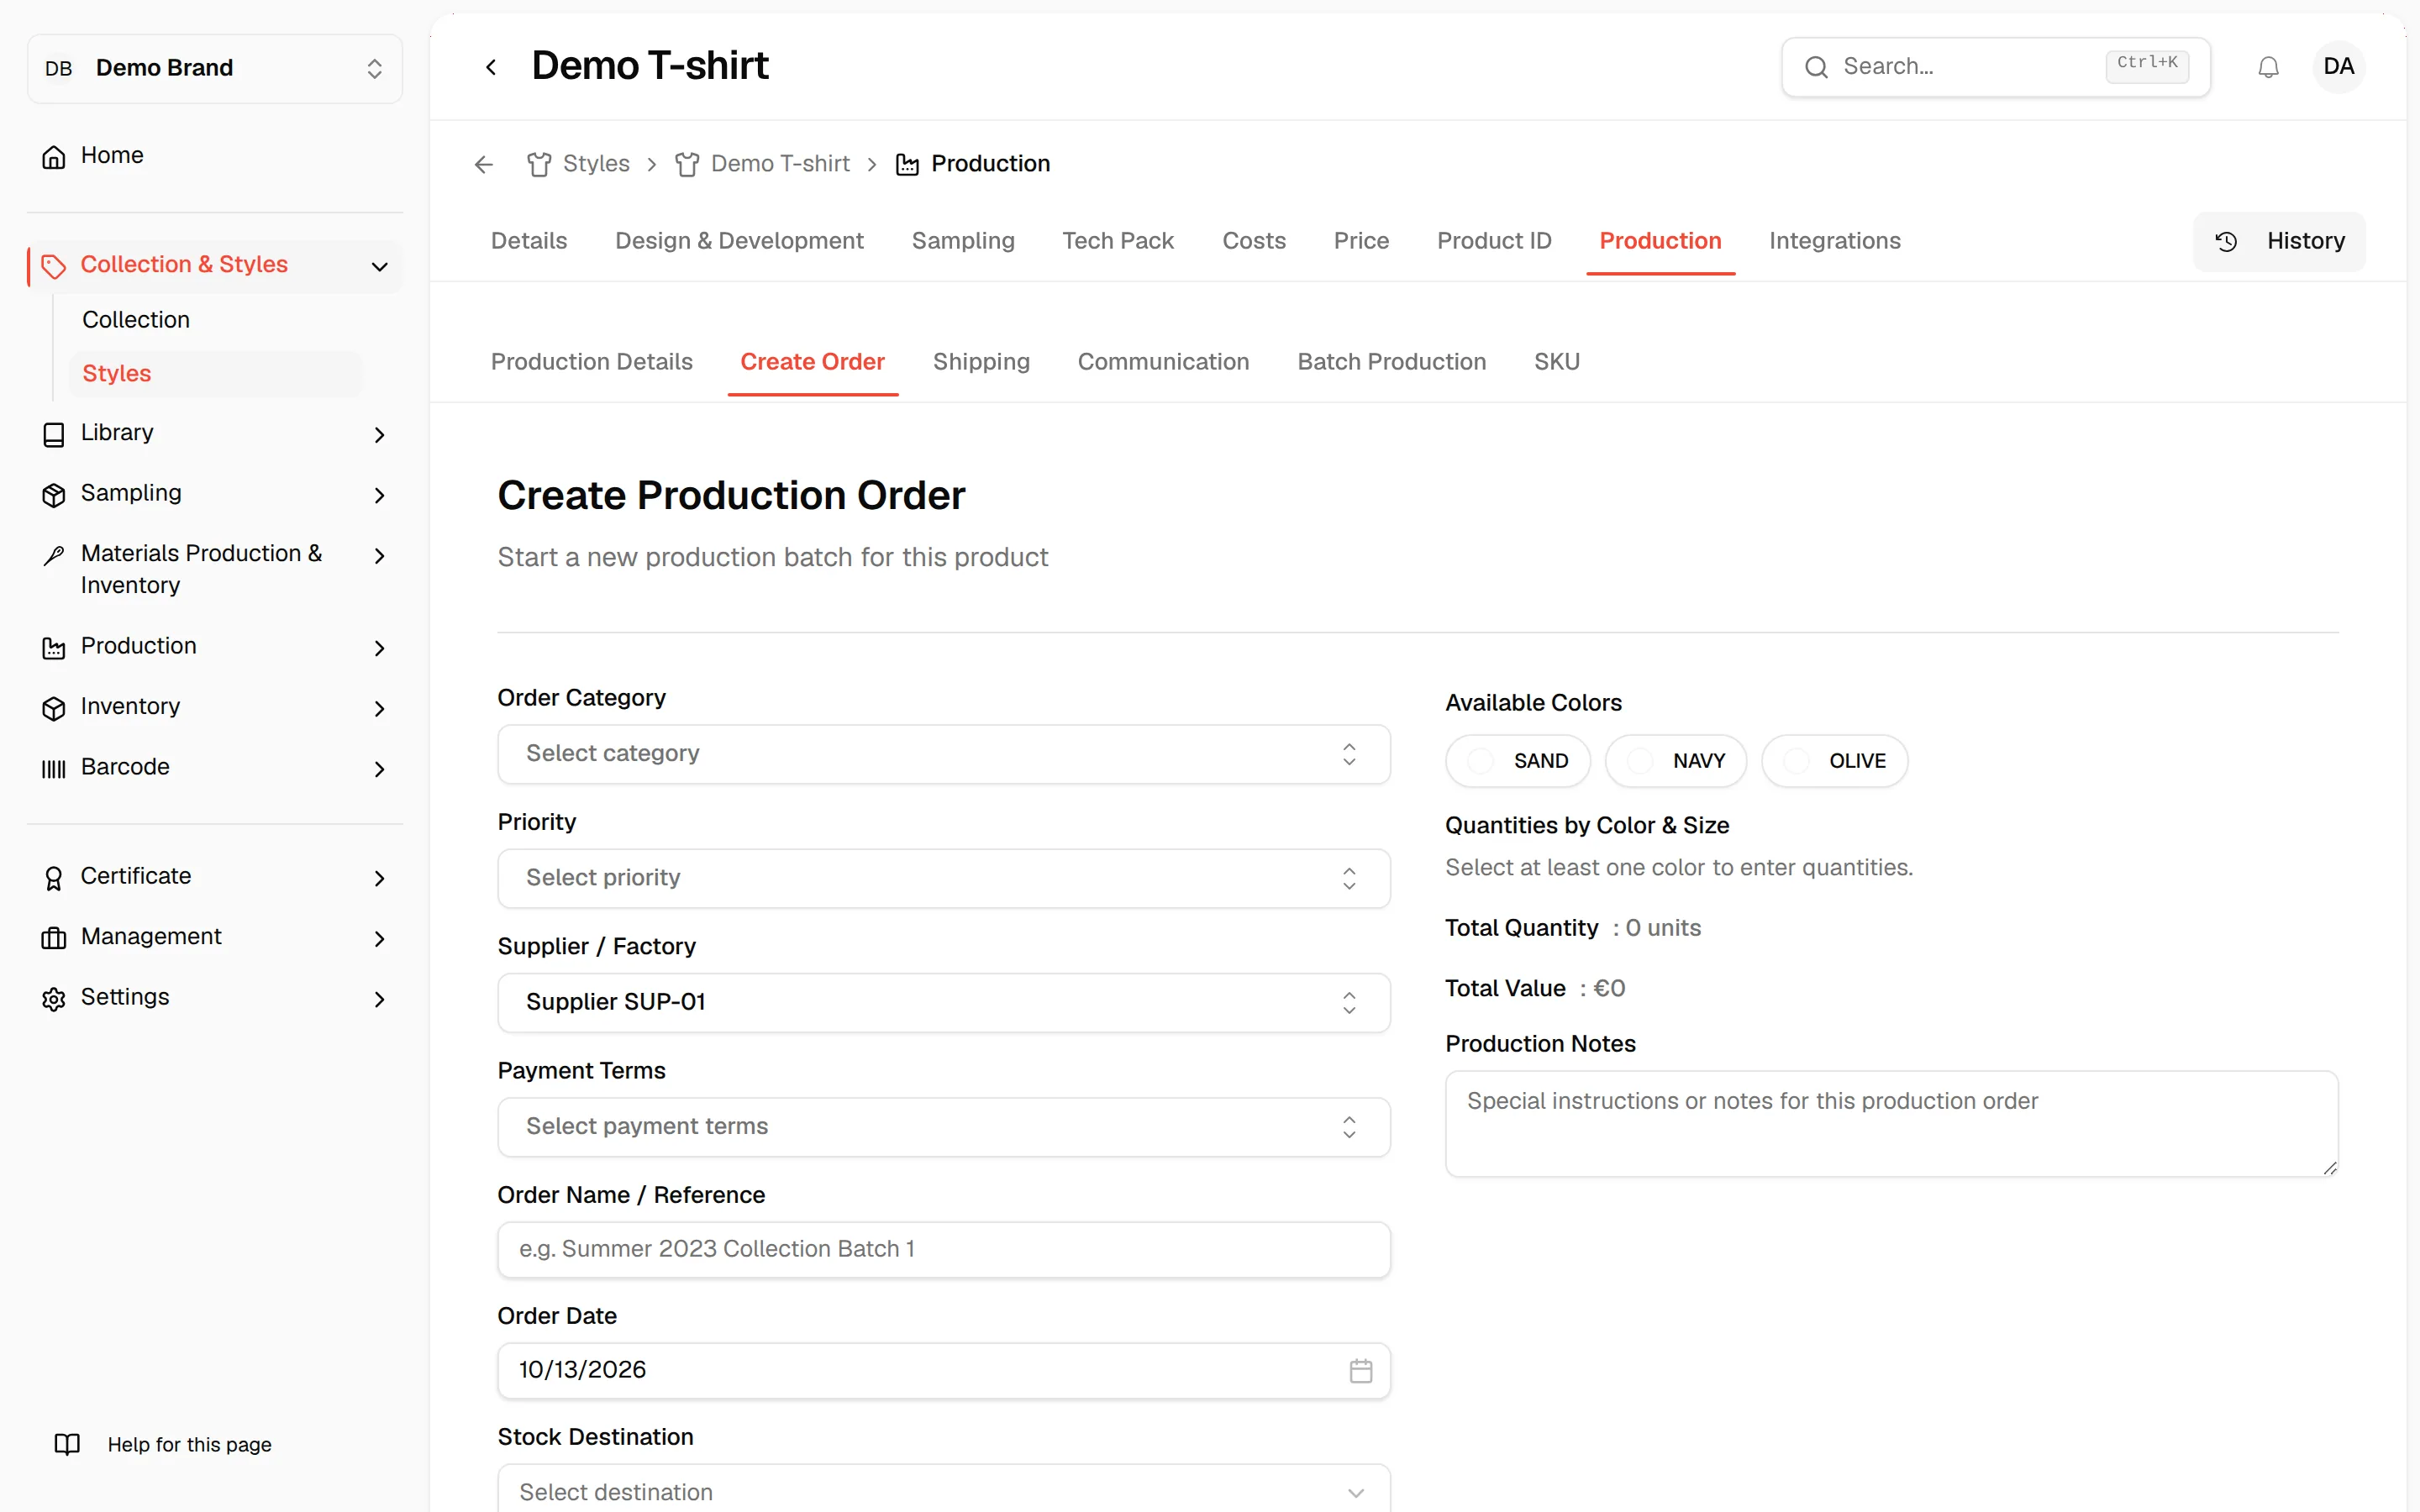Open Collection in the sidebar
2420x1512 pixels.
135,320
